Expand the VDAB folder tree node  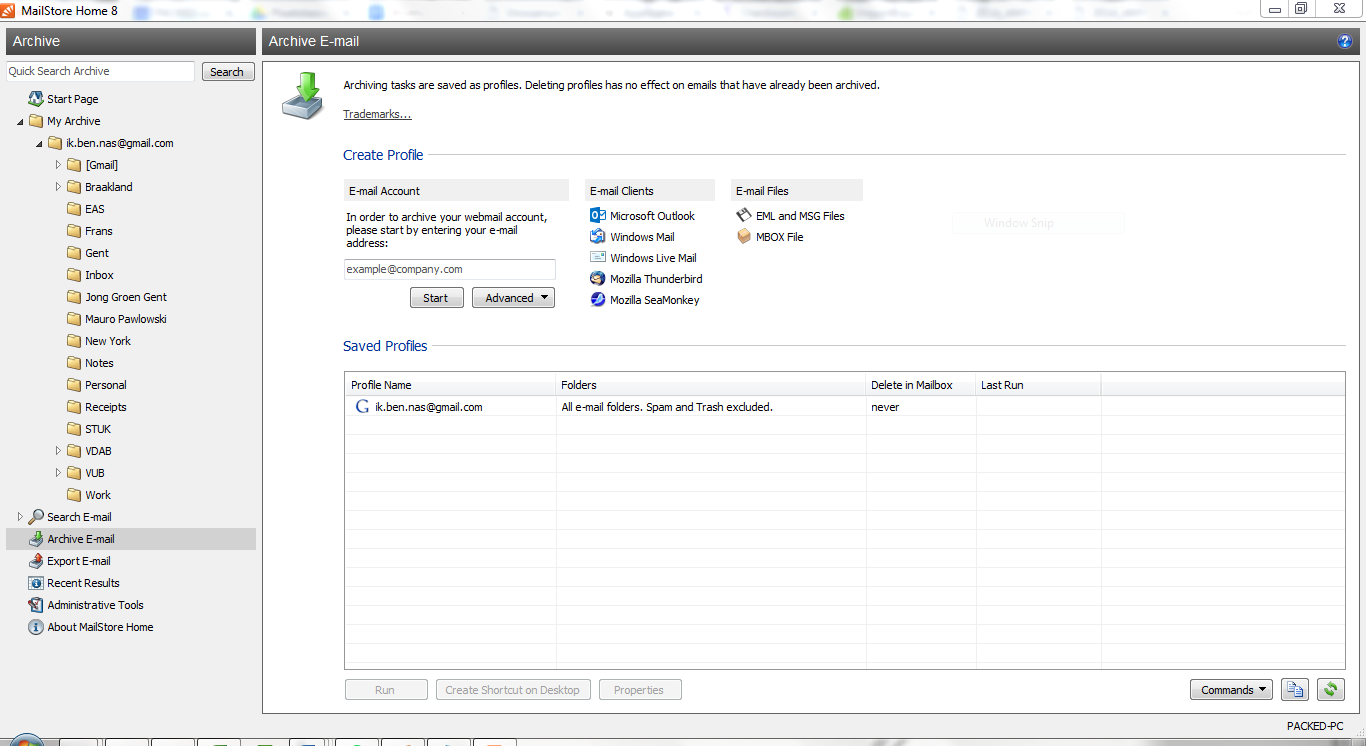tap(59, 451)
